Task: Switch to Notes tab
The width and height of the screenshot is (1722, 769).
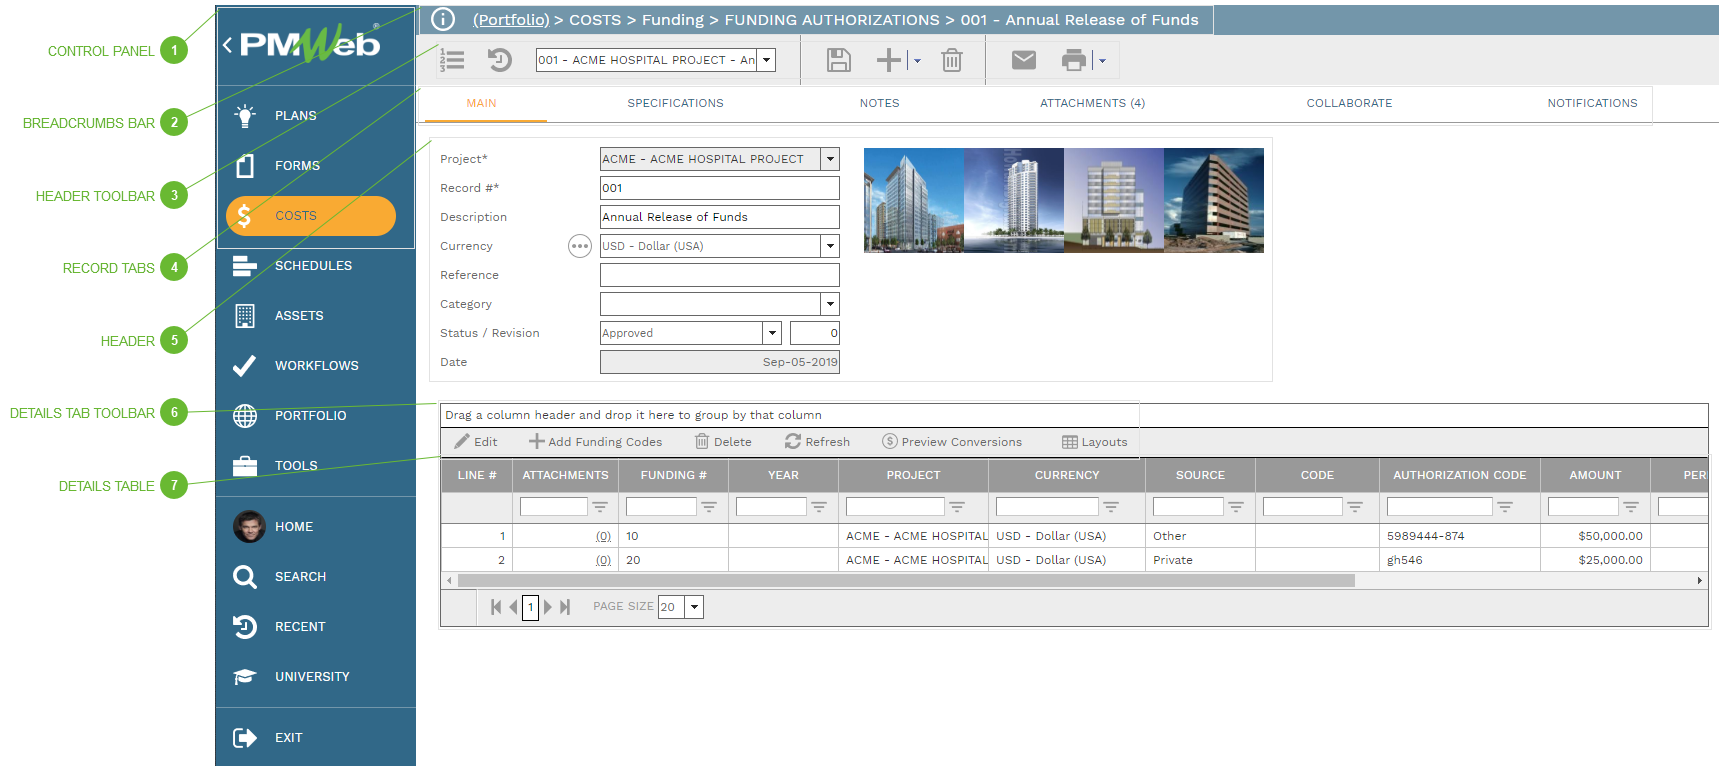Action: pos(879,103)
